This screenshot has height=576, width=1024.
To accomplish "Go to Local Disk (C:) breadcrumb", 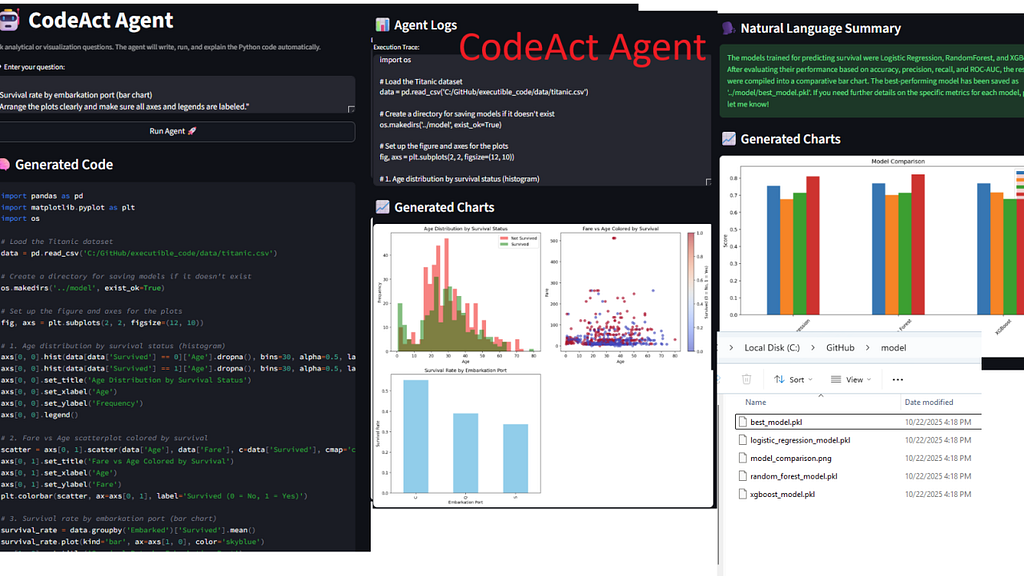I will (772, 347).
